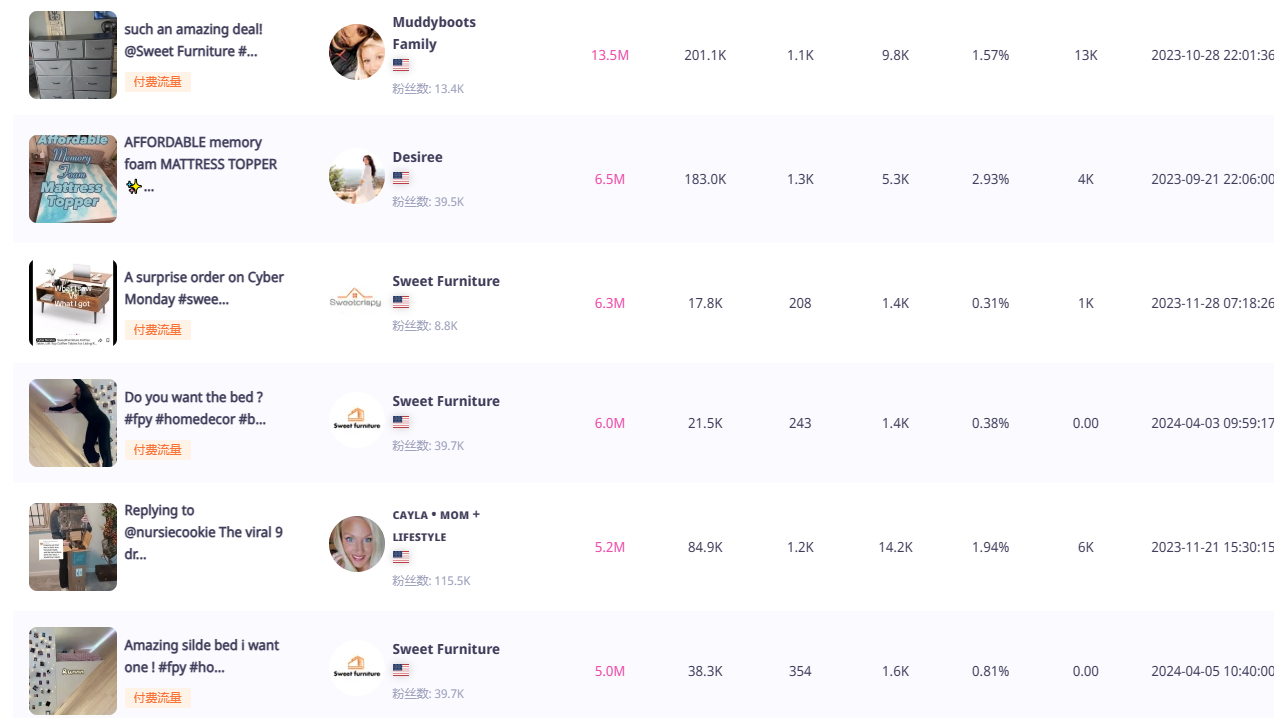Click the Cyber Monday coffee table thumbnail
This screenshot has width=1274, height=718.
pyautogui.click(x=73, y=303)
